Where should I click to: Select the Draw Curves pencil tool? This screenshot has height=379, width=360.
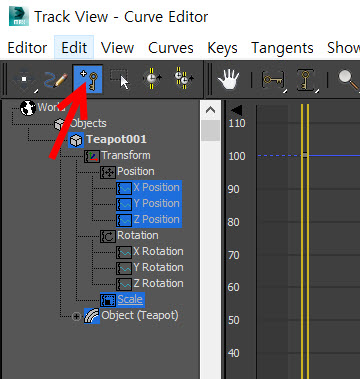[56, 80]
